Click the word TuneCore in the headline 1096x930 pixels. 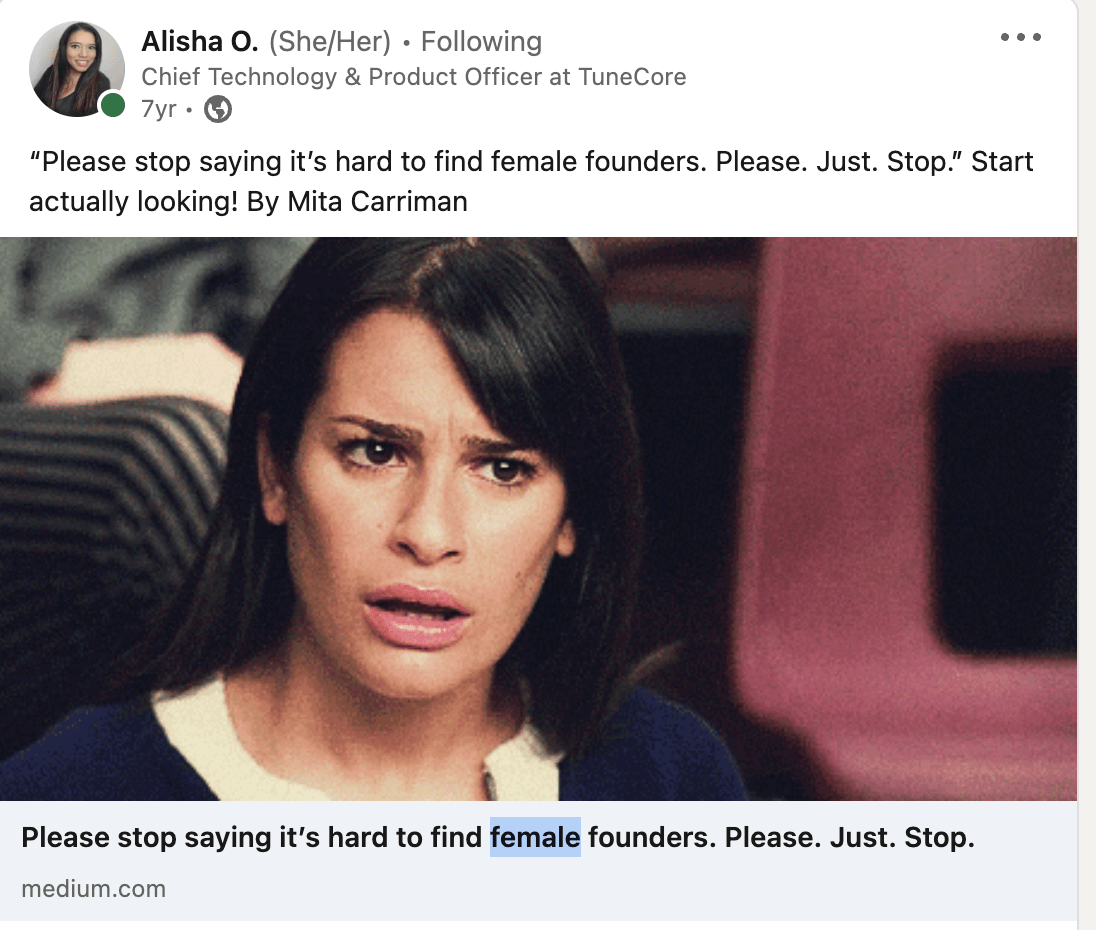[x=633, y=77]
